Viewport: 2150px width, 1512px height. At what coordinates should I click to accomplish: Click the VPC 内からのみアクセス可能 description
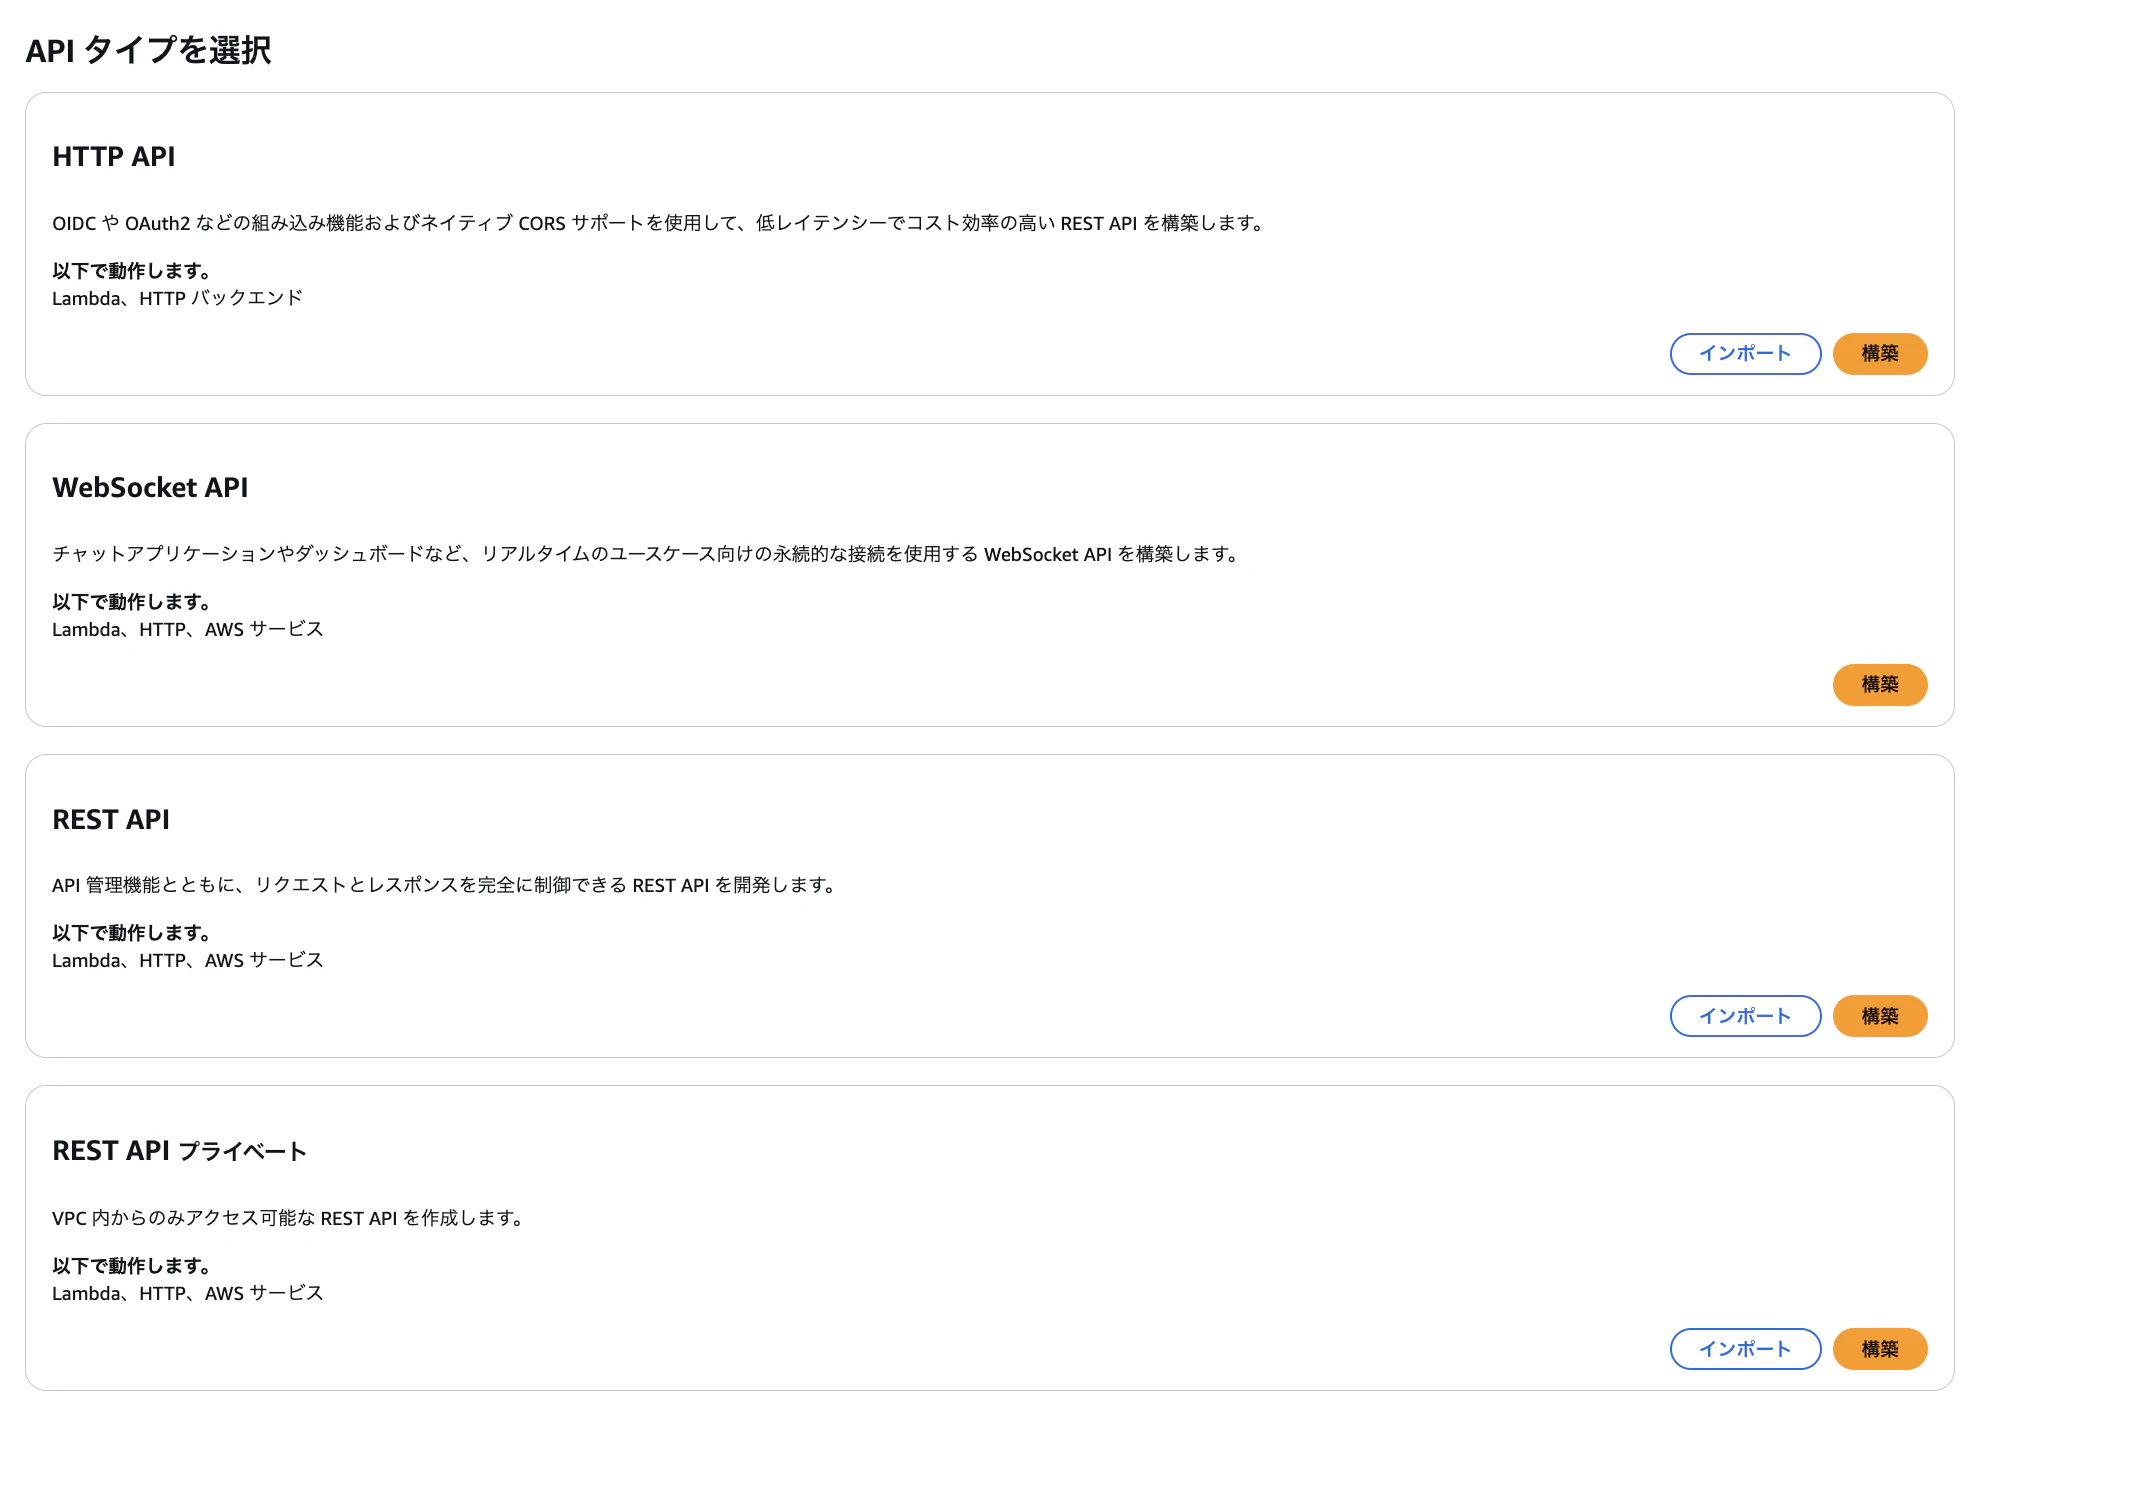290,1218
